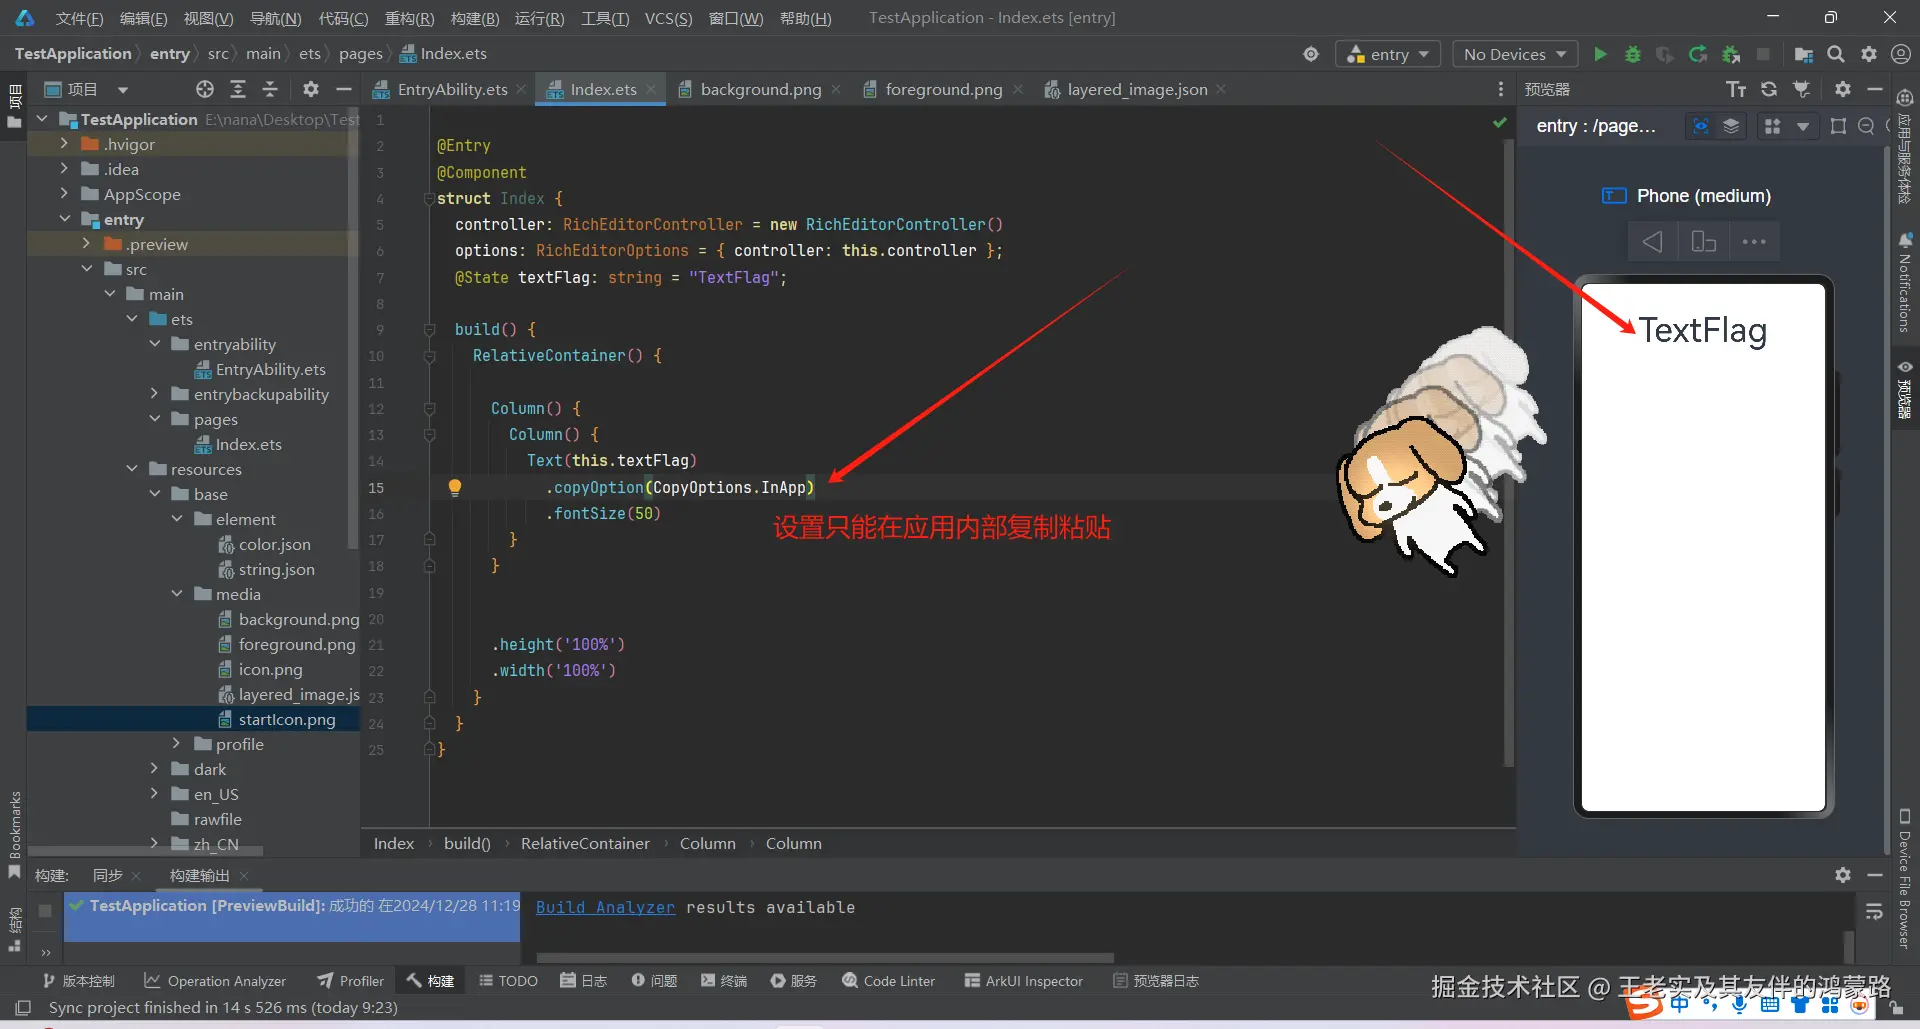The height and width of the screenshot is (1029, 1920).
Task: Select the 构建输出 build output tab
Action: pos(199,875)
